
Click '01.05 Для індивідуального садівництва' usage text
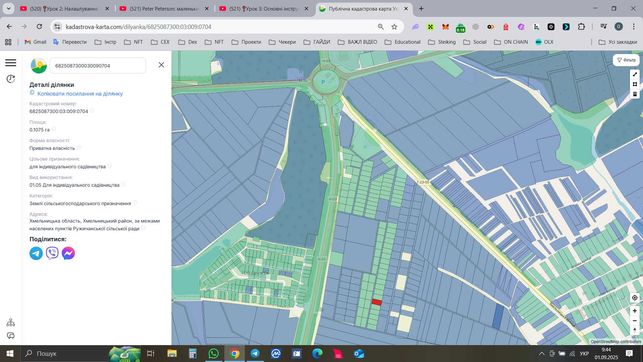[x=74, y=185]
